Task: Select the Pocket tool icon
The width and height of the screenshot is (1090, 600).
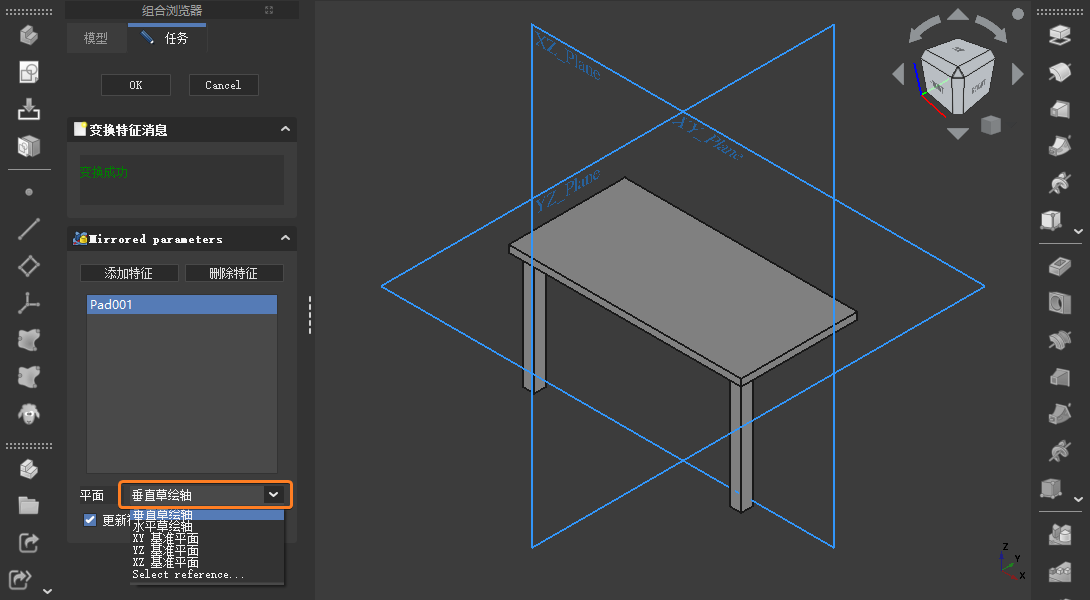Action: click(x=1059, y=267)
